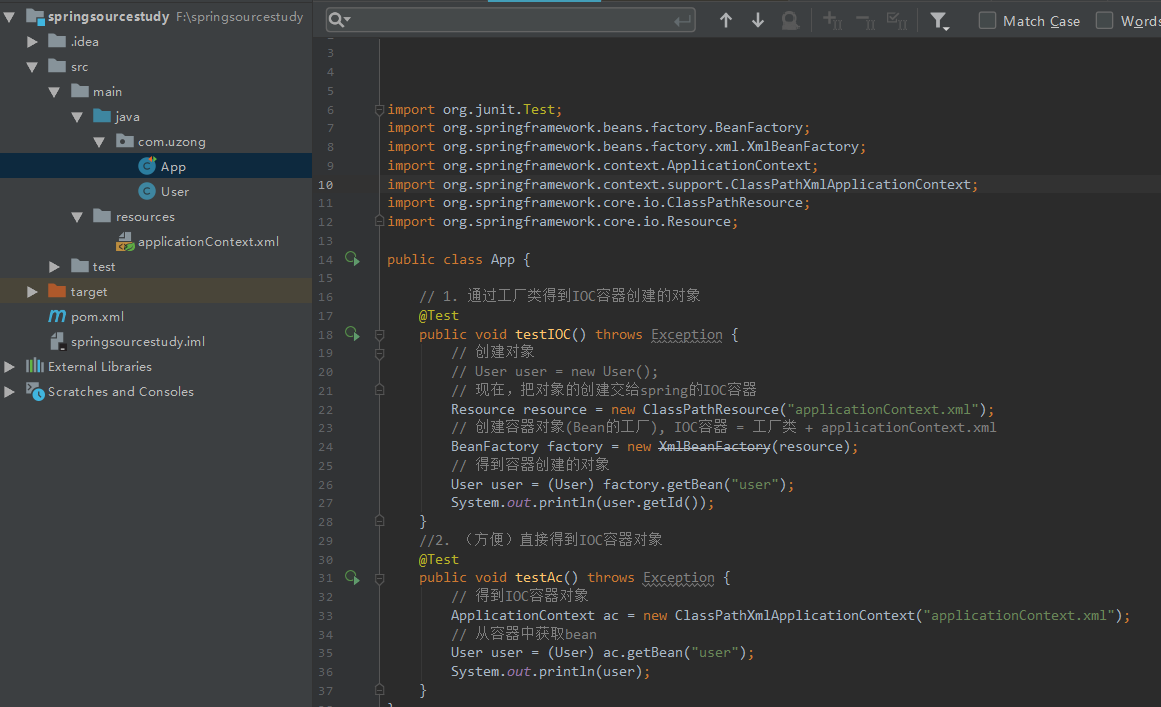
Task: Collapse the main folder
Action: pyautogui.click(x=54, y=92)
